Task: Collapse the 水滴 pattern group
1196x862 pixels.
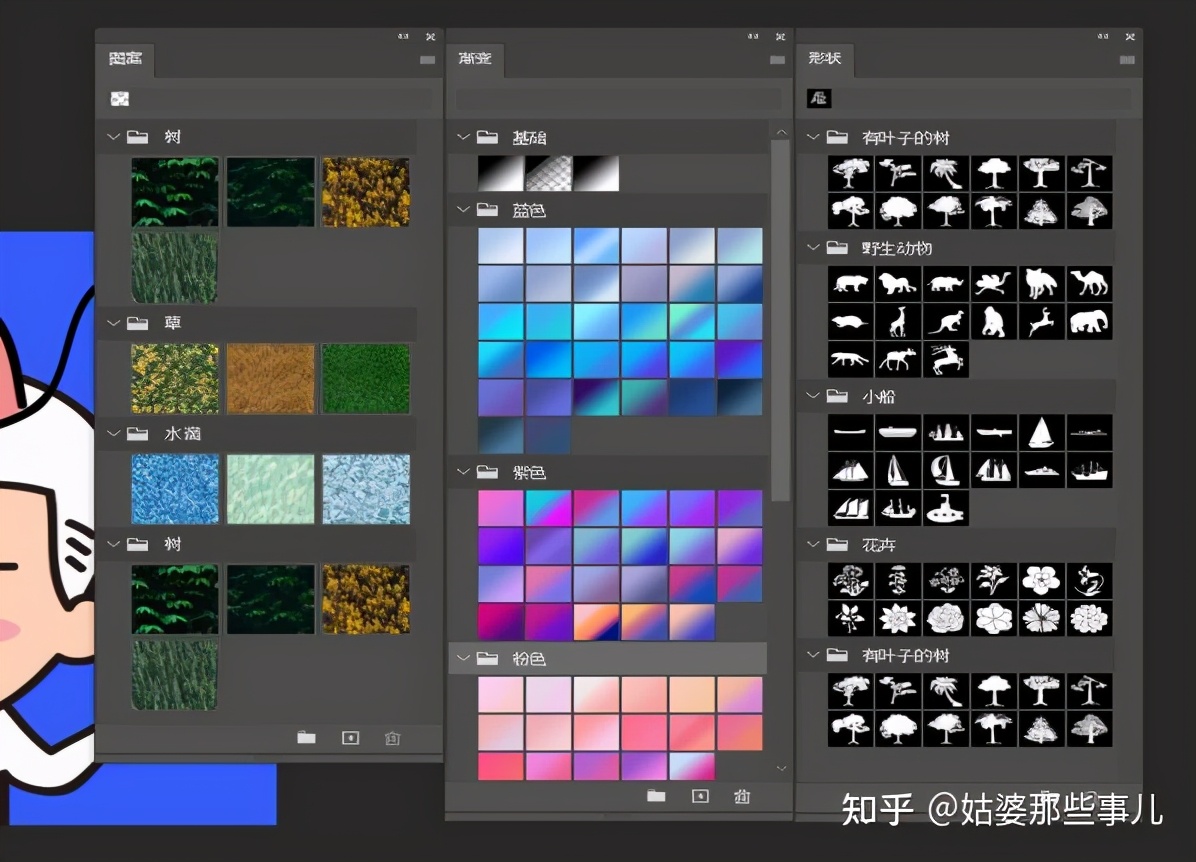Action: [113, 433]
